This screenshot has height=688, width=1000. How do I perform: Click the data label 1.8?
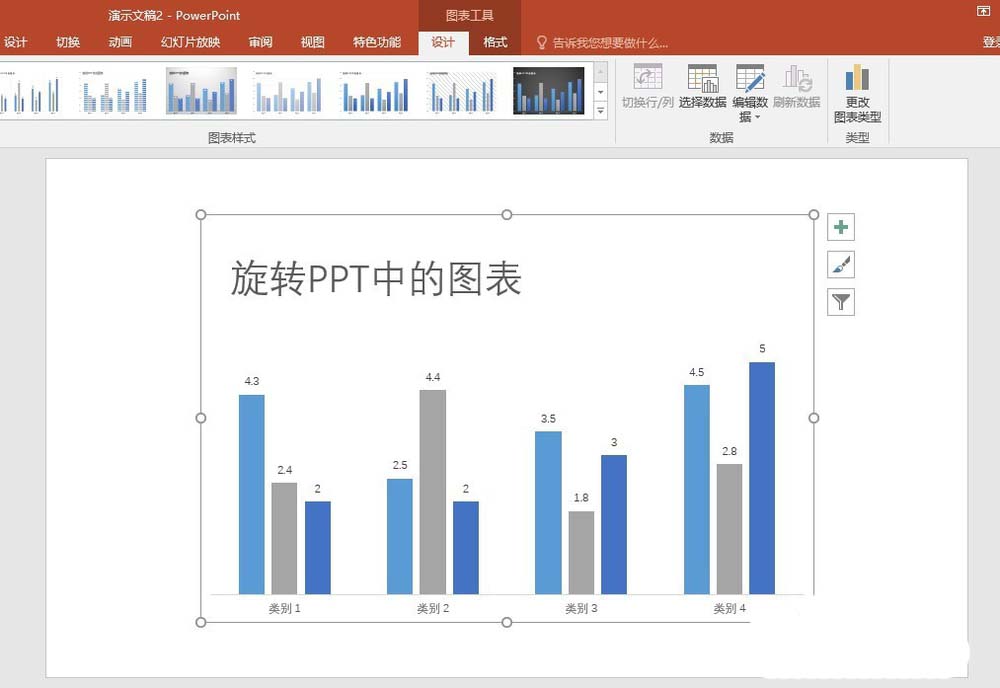[x=581, y=497]
